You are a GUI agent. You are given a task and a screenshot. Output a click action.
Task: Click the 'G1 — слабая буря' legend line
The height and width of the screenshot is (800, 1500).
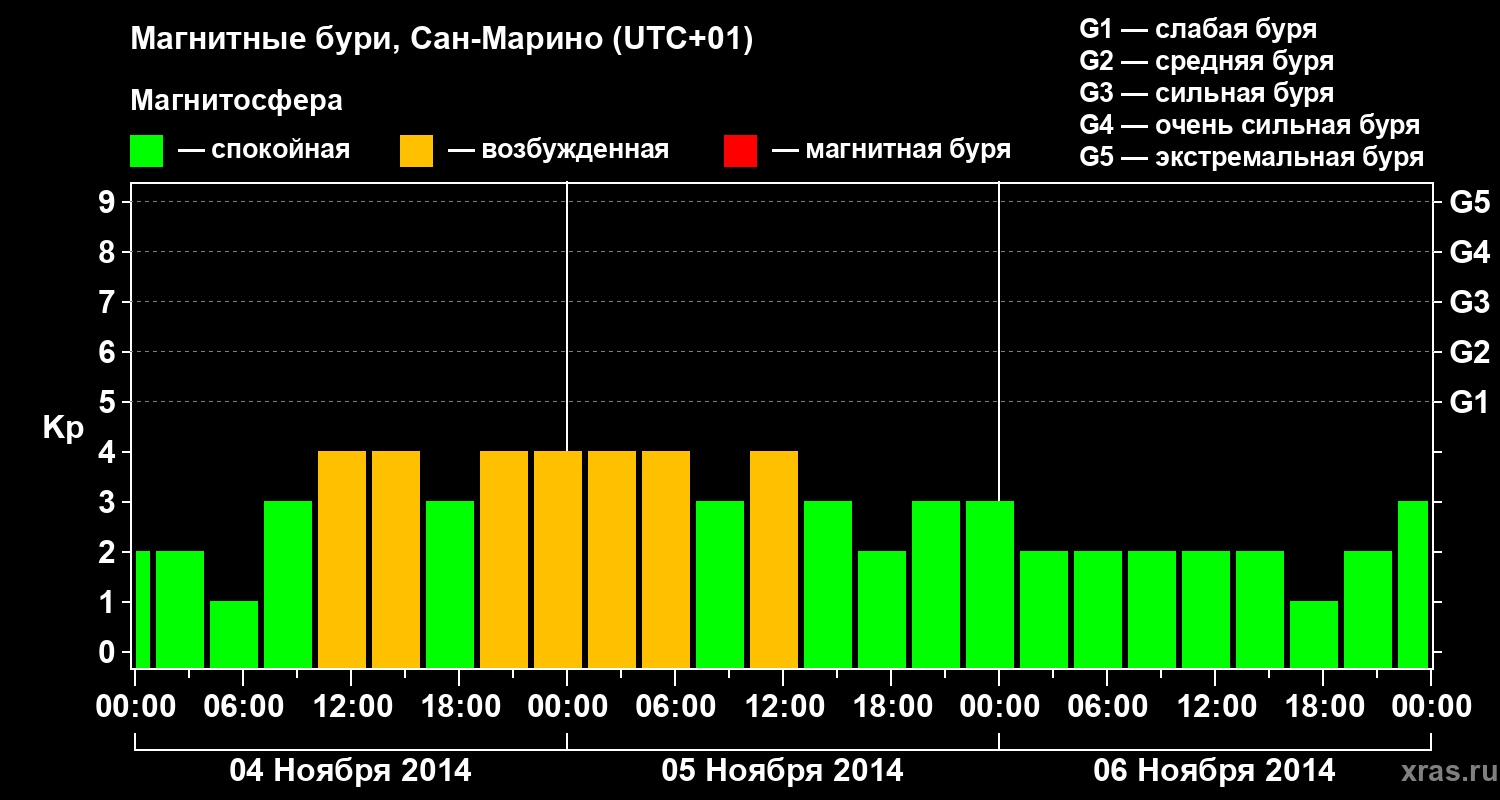tap(1198, 29)
